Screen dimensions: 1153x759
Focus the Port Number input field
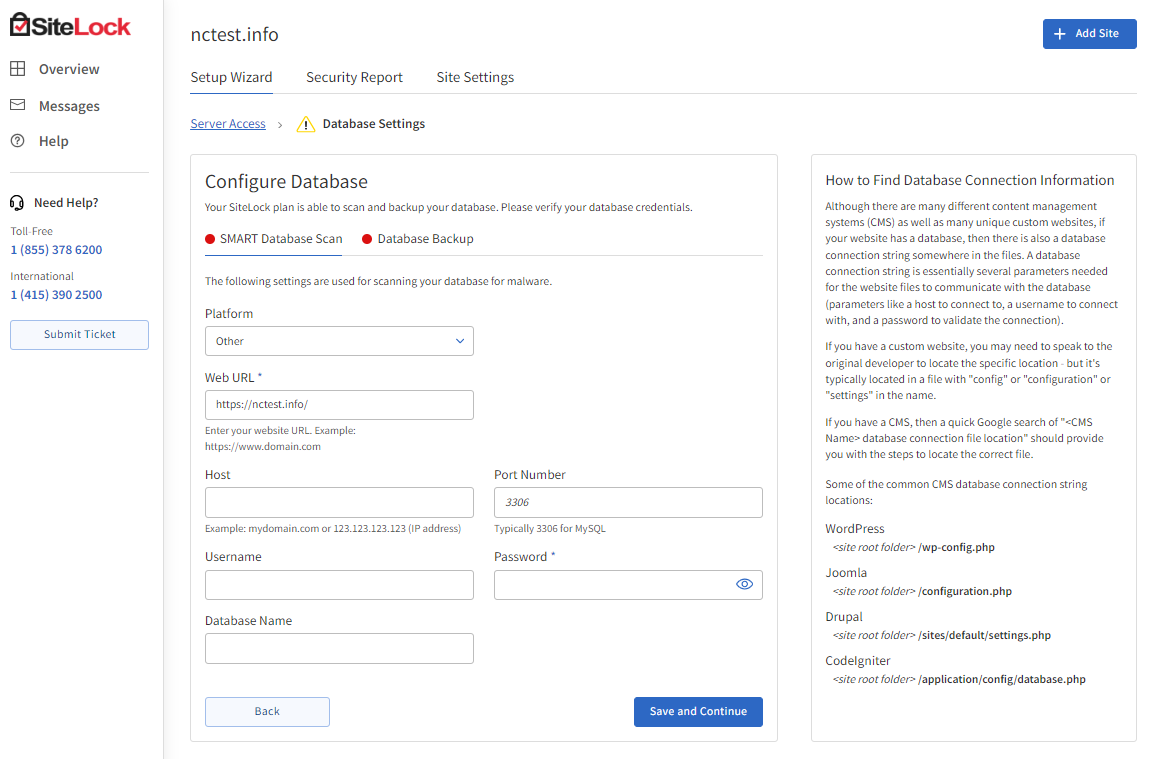click(x=628, y=502)
